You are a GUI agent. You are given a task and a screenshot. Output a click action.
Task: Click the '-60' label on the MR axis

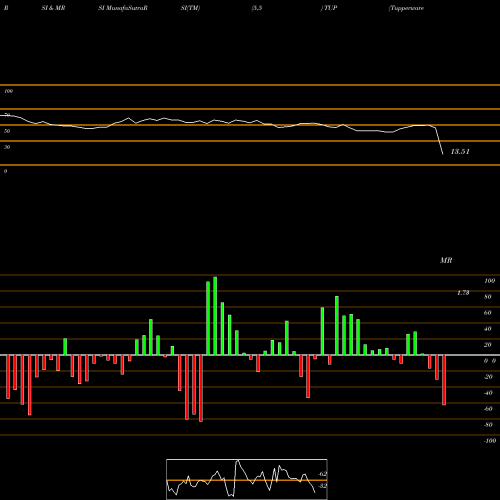point(488,409)
